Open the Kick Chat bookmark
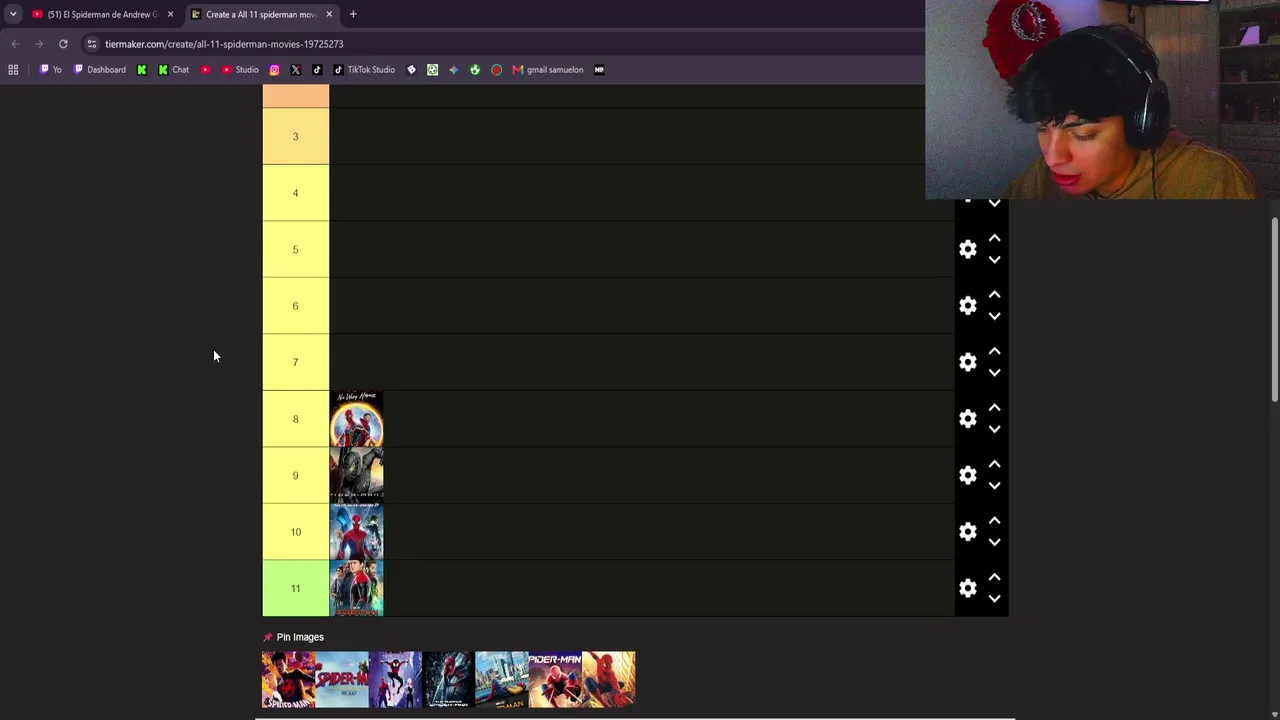The image size is (1280, 720). [173, 70]
